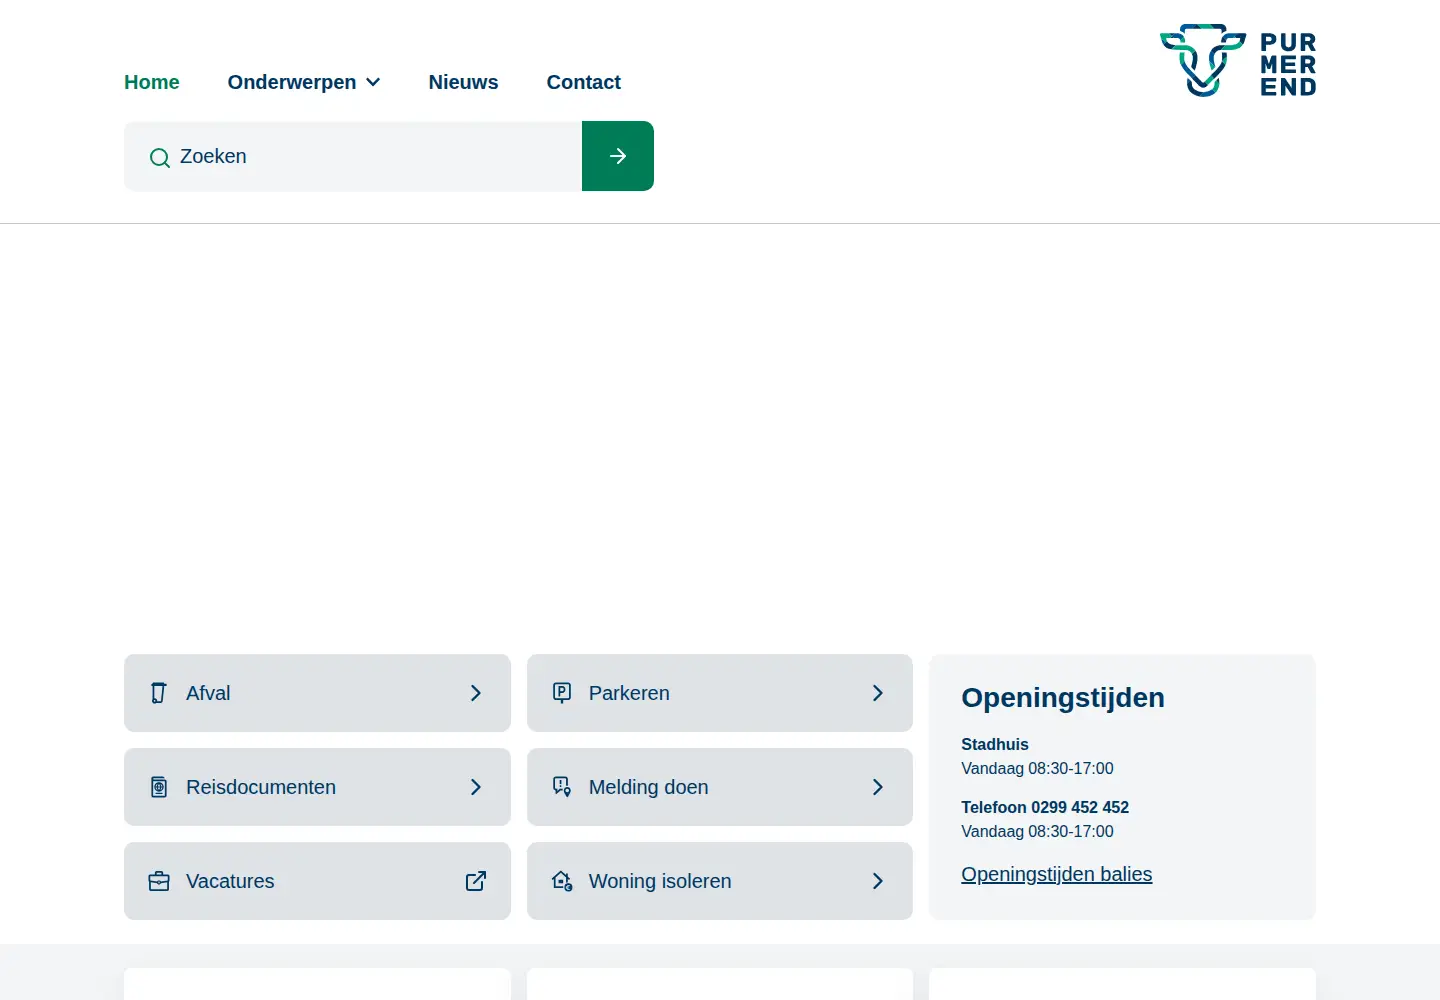The width and height of the screenshot is (1440, 1000).
Task: Click the report pin icon beside Melding doen
Action: click(562, 787)
